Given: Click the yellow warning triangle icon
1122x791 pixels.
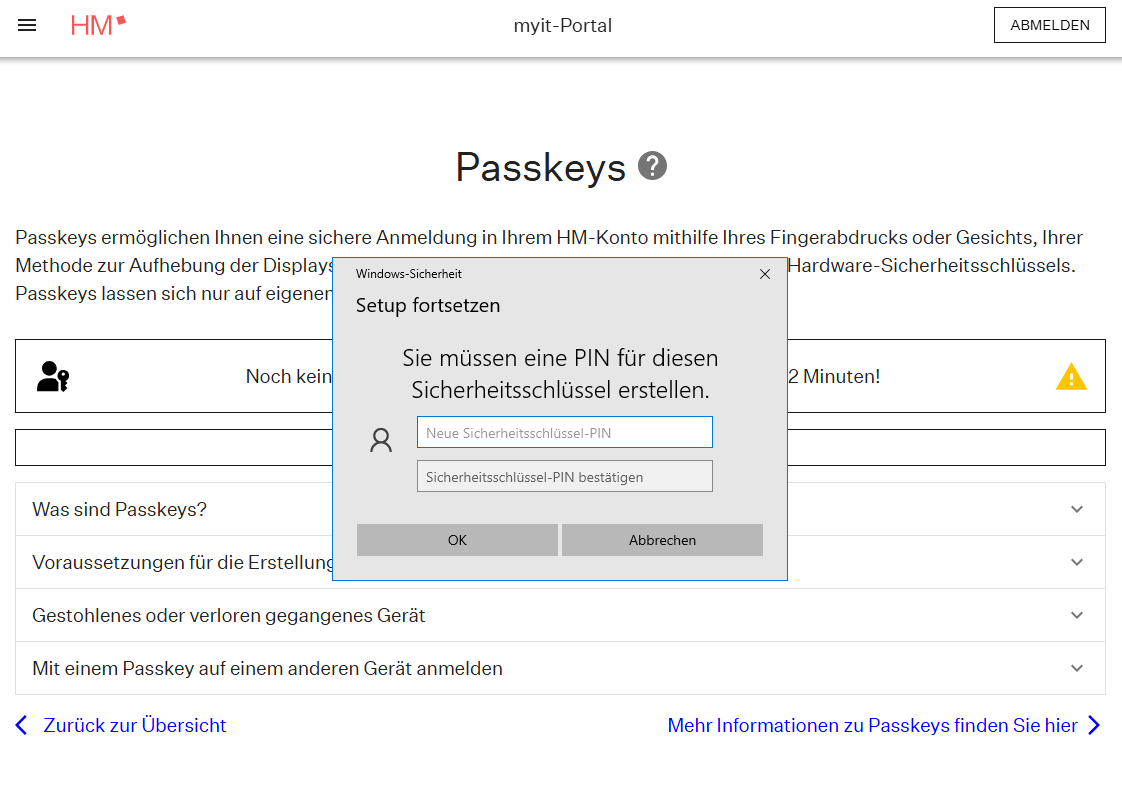Looking at the screenshot, I should (1071, 377).
